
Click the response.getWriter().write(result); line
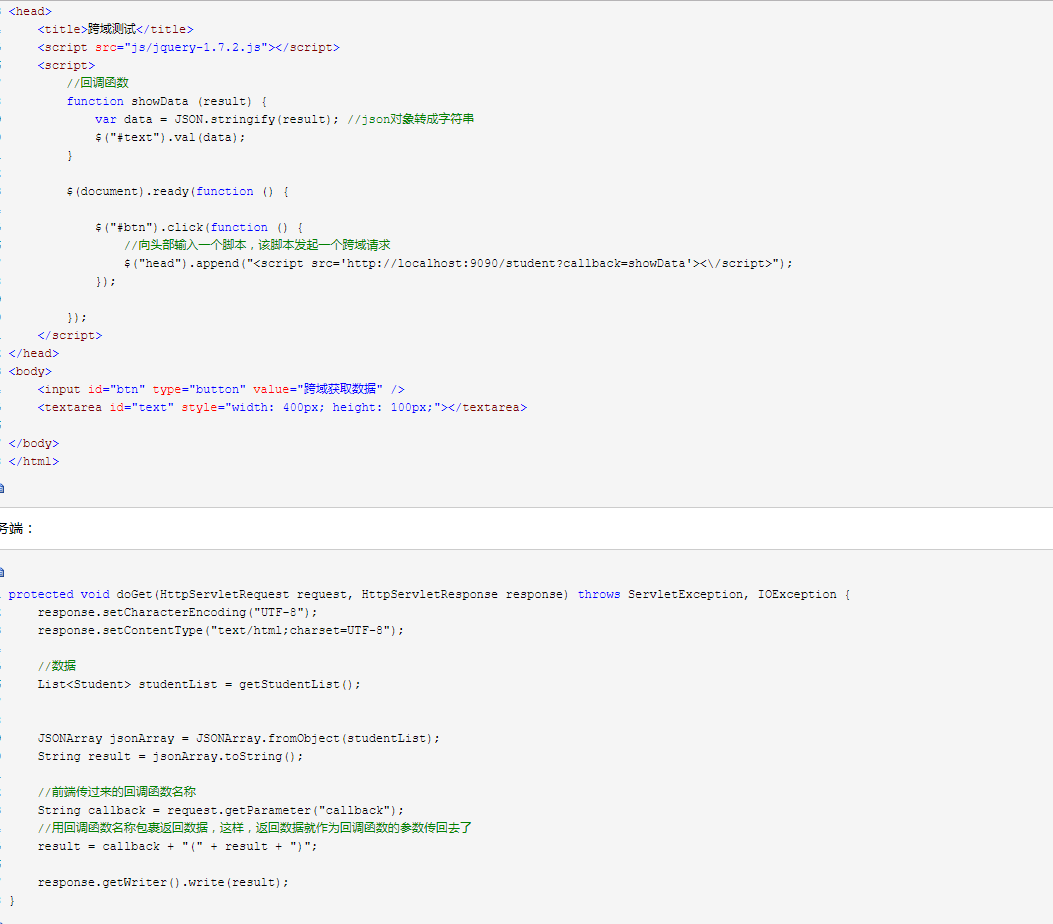coord(163,882)
